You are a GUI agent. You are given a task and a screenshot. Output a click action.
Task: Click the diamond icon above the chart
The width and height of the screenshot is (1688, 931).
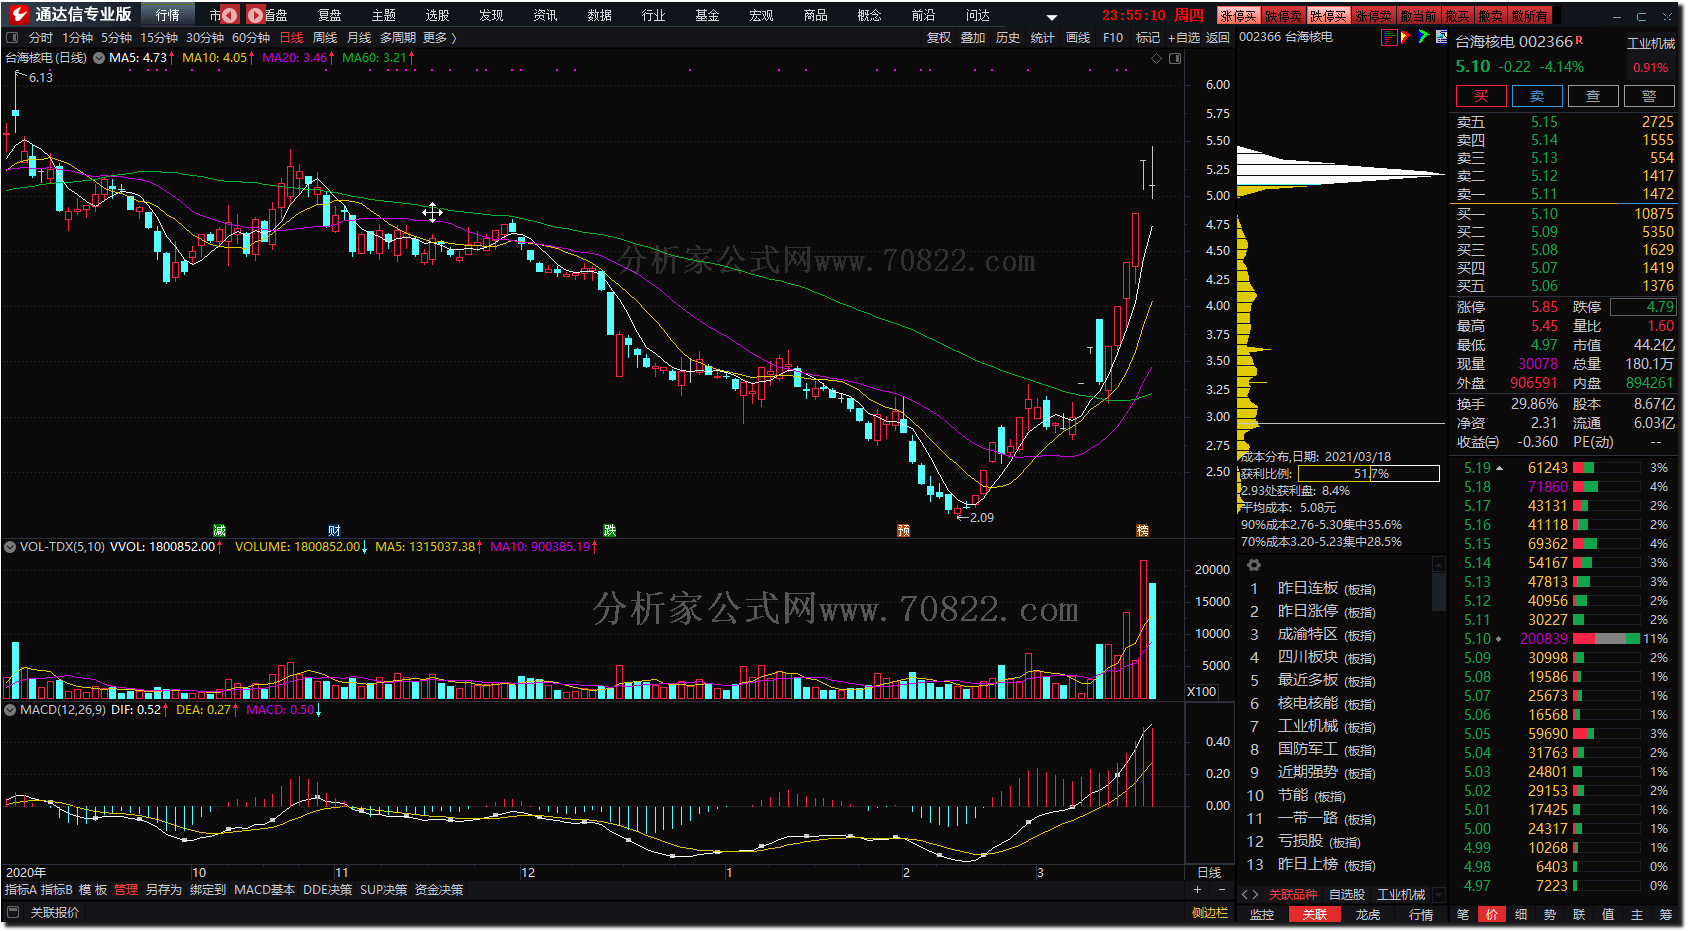pos(1157,58)
